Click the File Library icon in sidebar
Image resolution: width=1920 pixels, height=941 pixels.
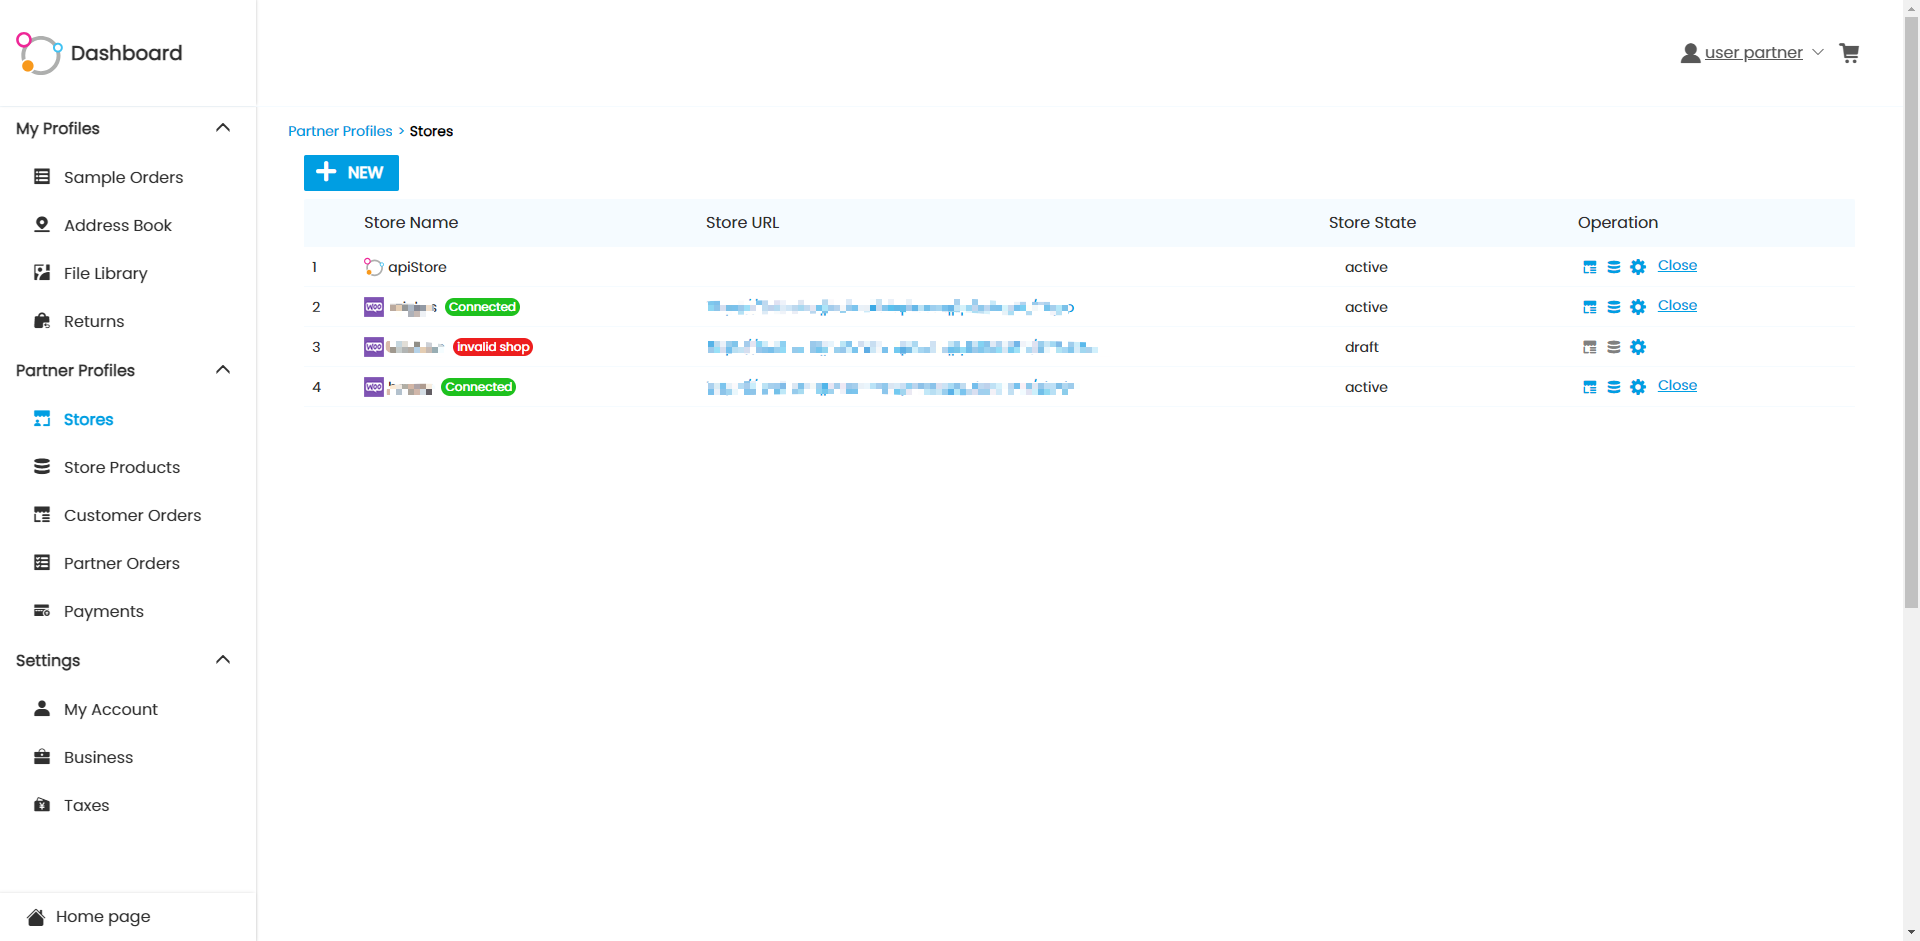(x=41, y=272)
